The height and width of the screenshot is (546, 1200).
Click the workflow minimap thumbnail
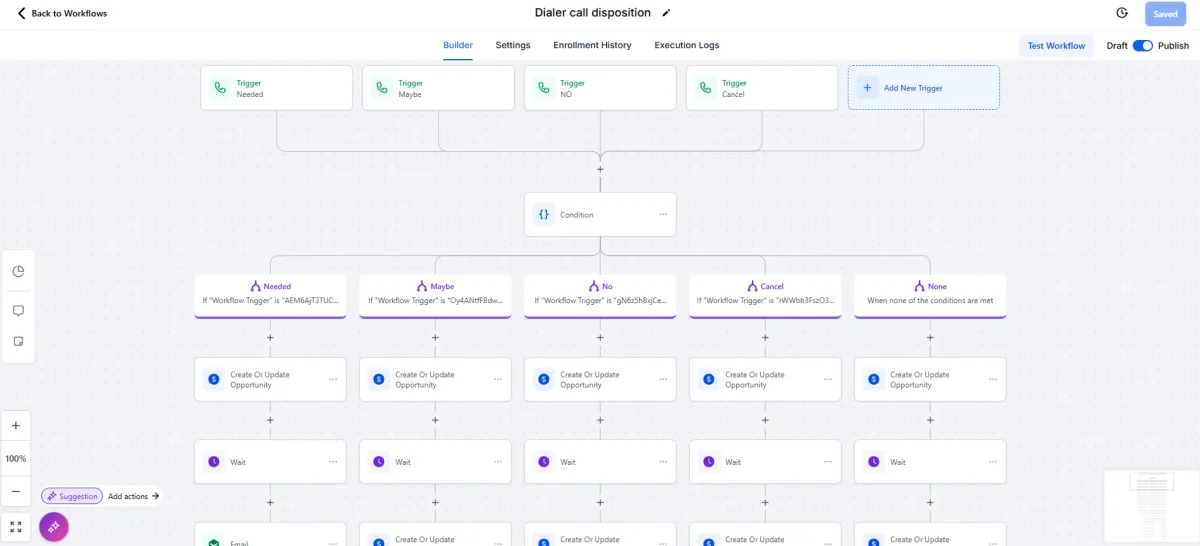click(1151, 507)
